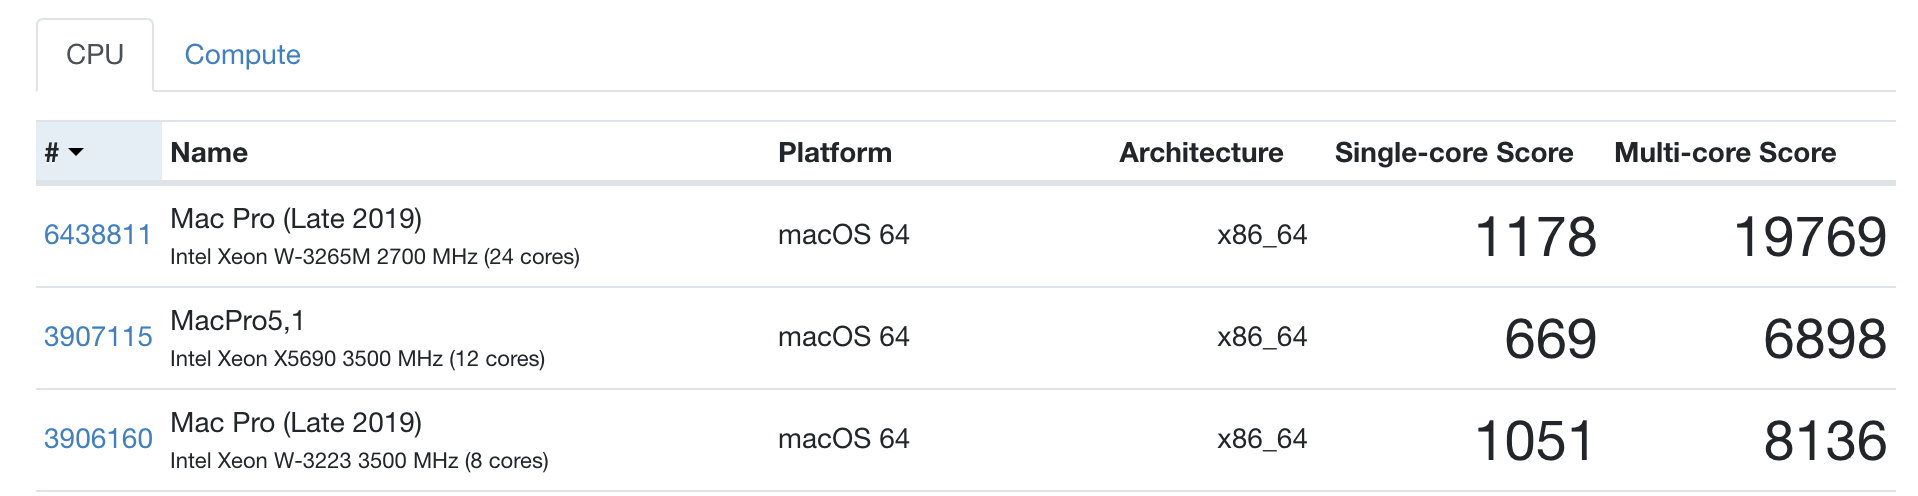Open benchmark result 3906160
This screenshot has width=1918, height=496.
point(98,439)
